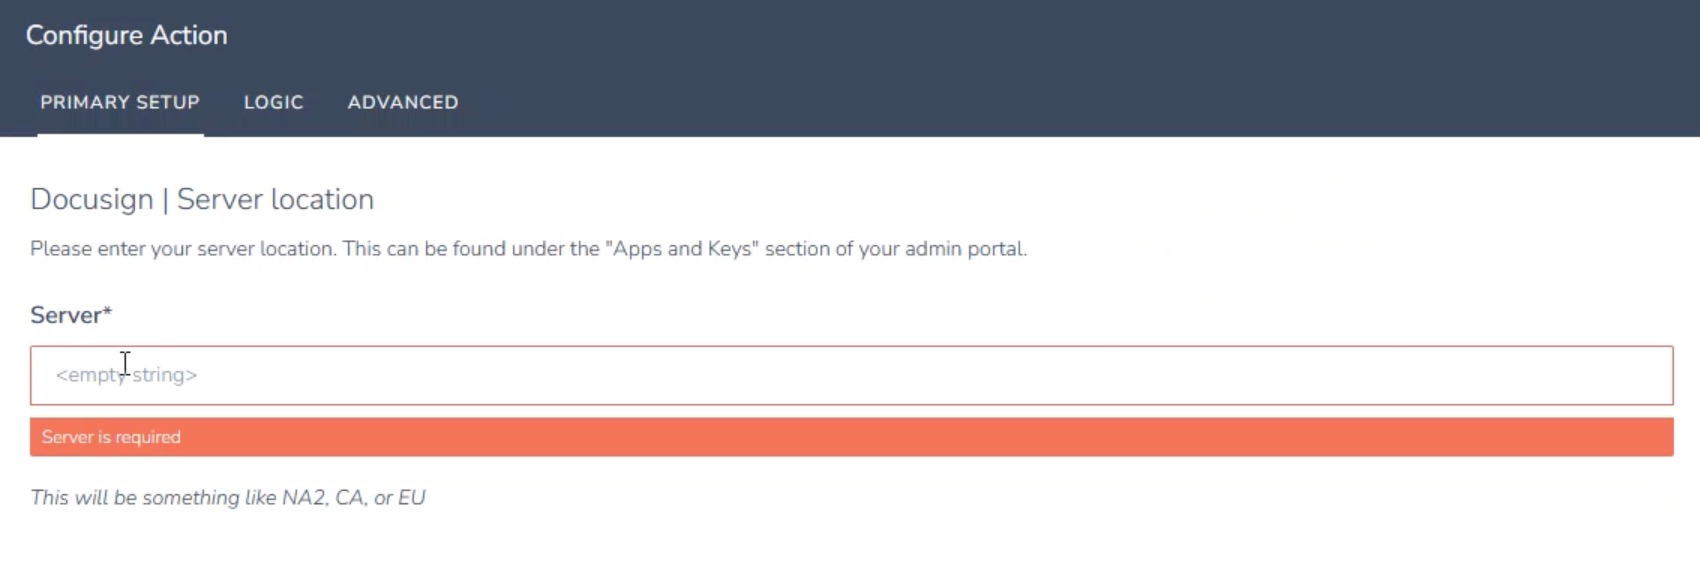Click "This will be something like" hint text
Image resolution: width=1700 pixels, height=584 pixels.
[153, 498]
